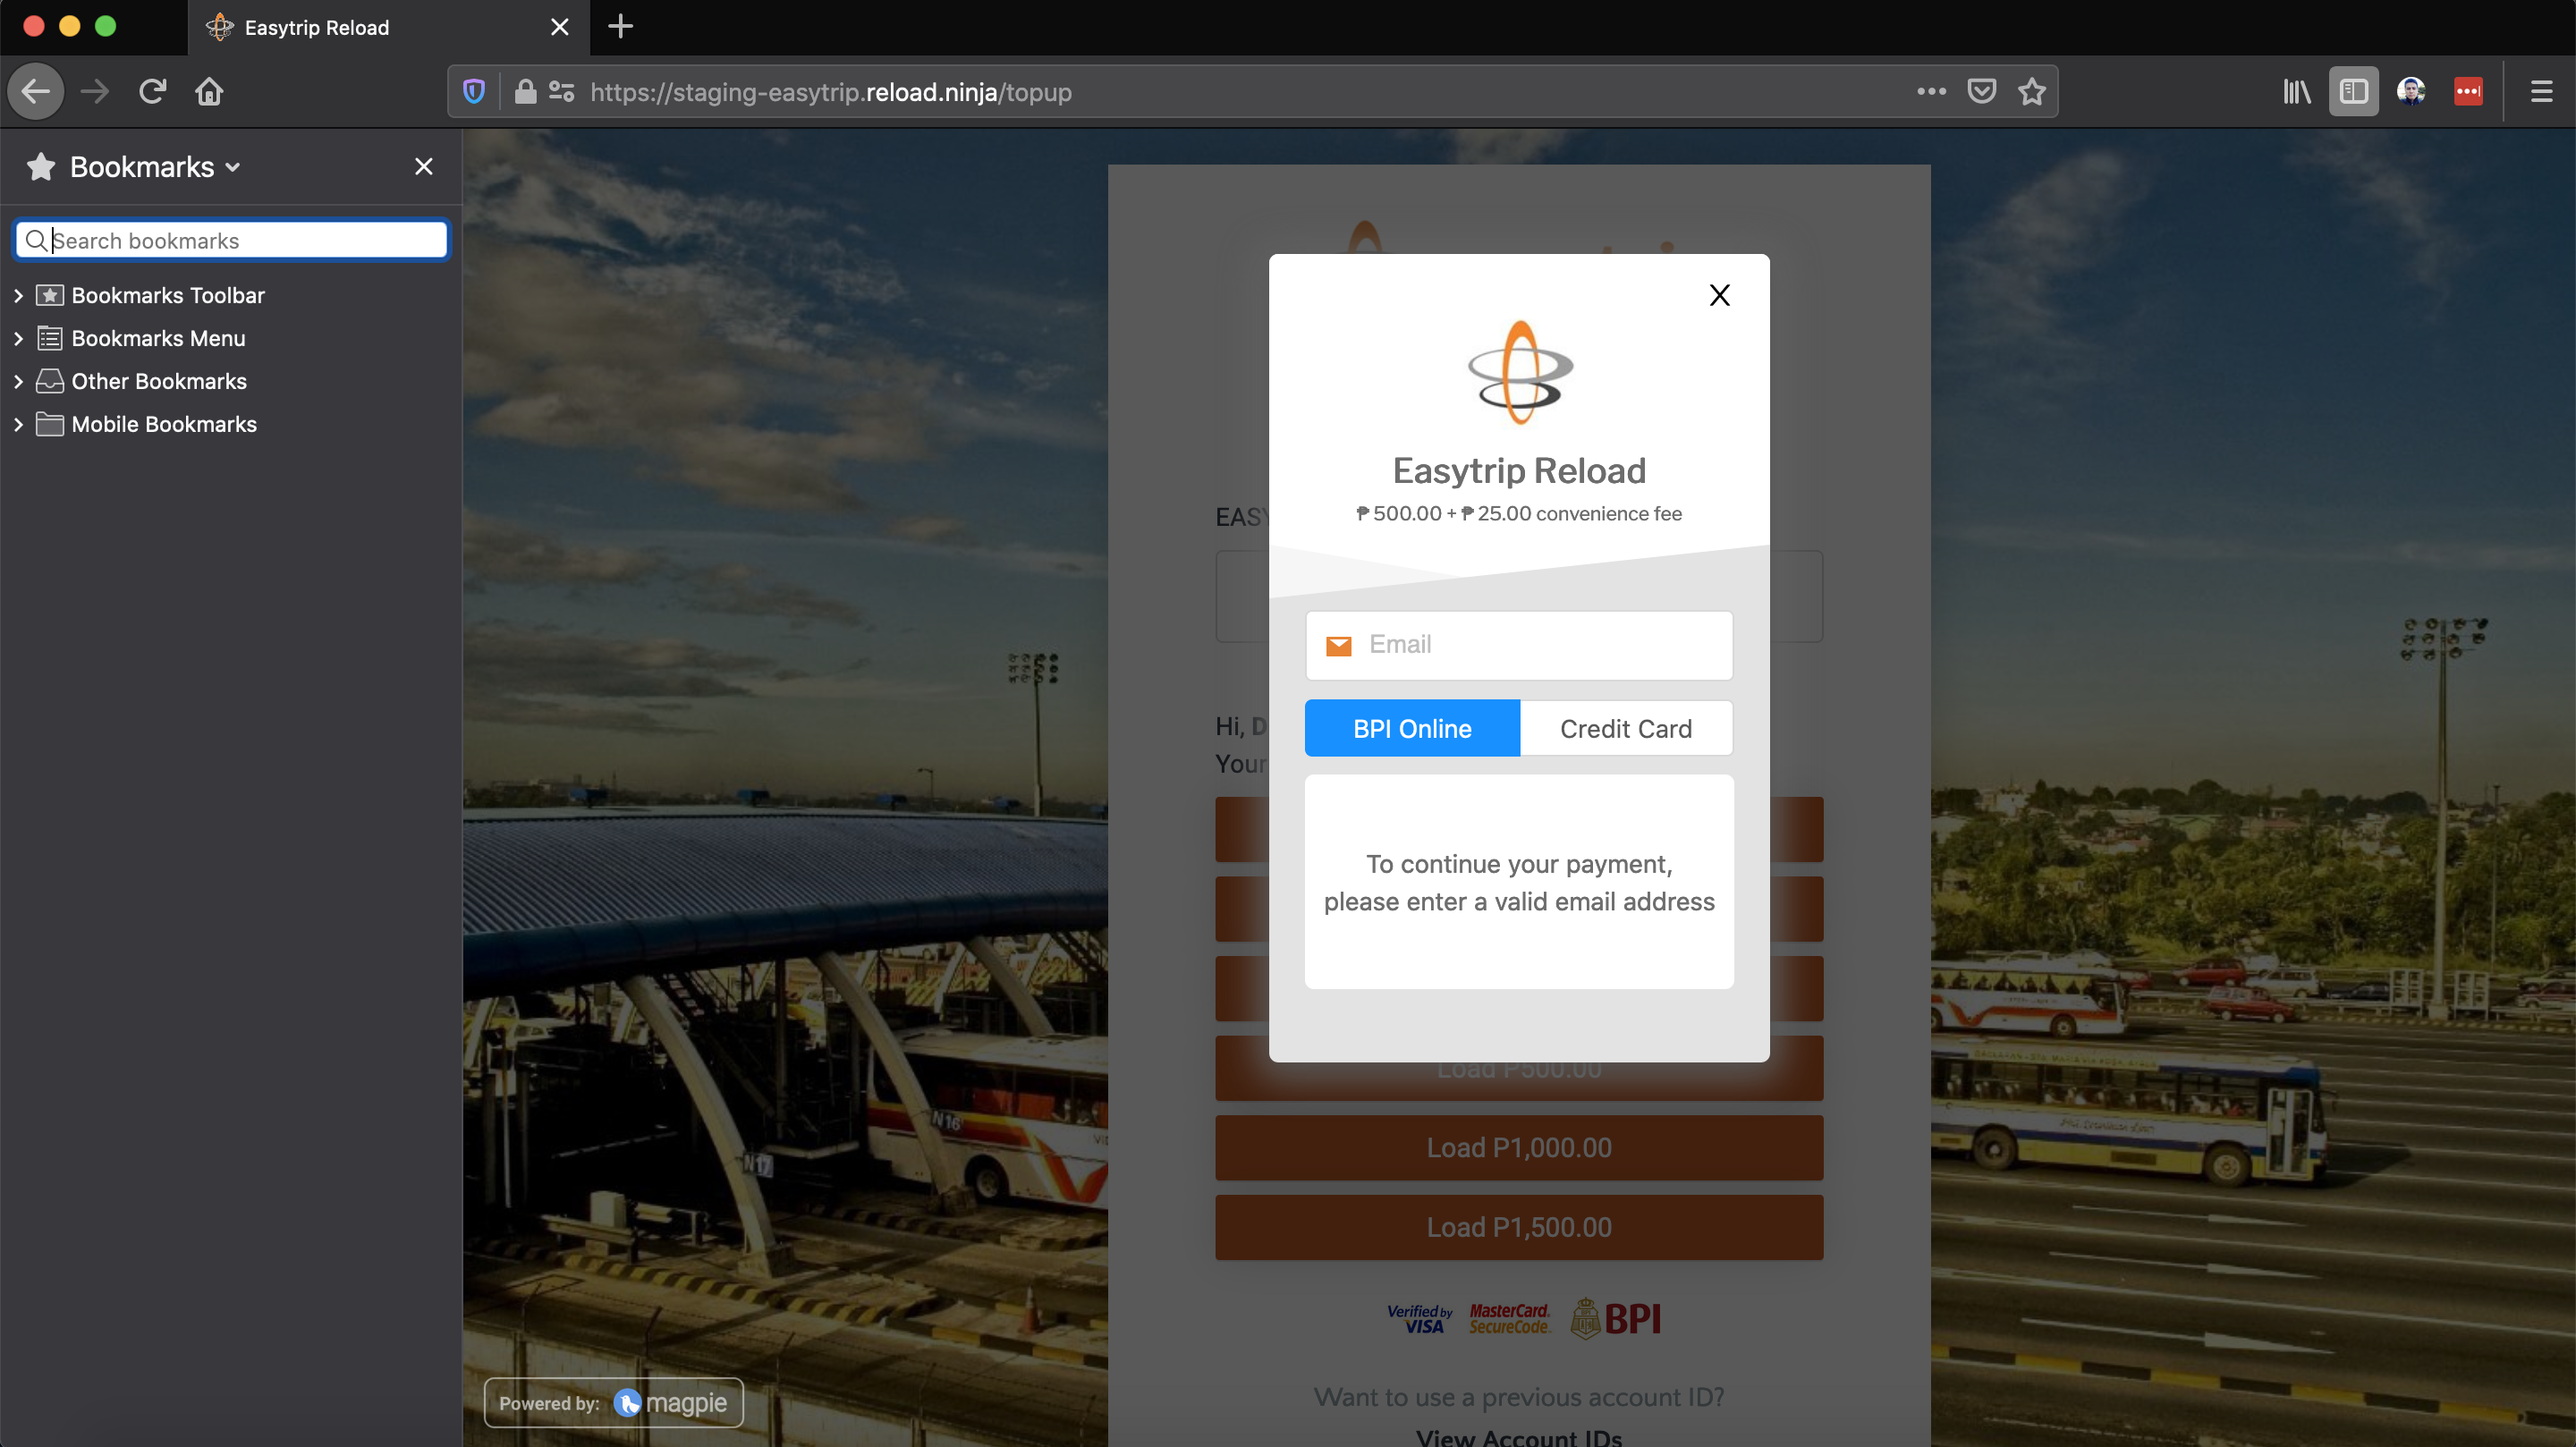Select the Credit Card payment tab
This screenshot has width=2576, height=1447.
(x=1626, y=729)
